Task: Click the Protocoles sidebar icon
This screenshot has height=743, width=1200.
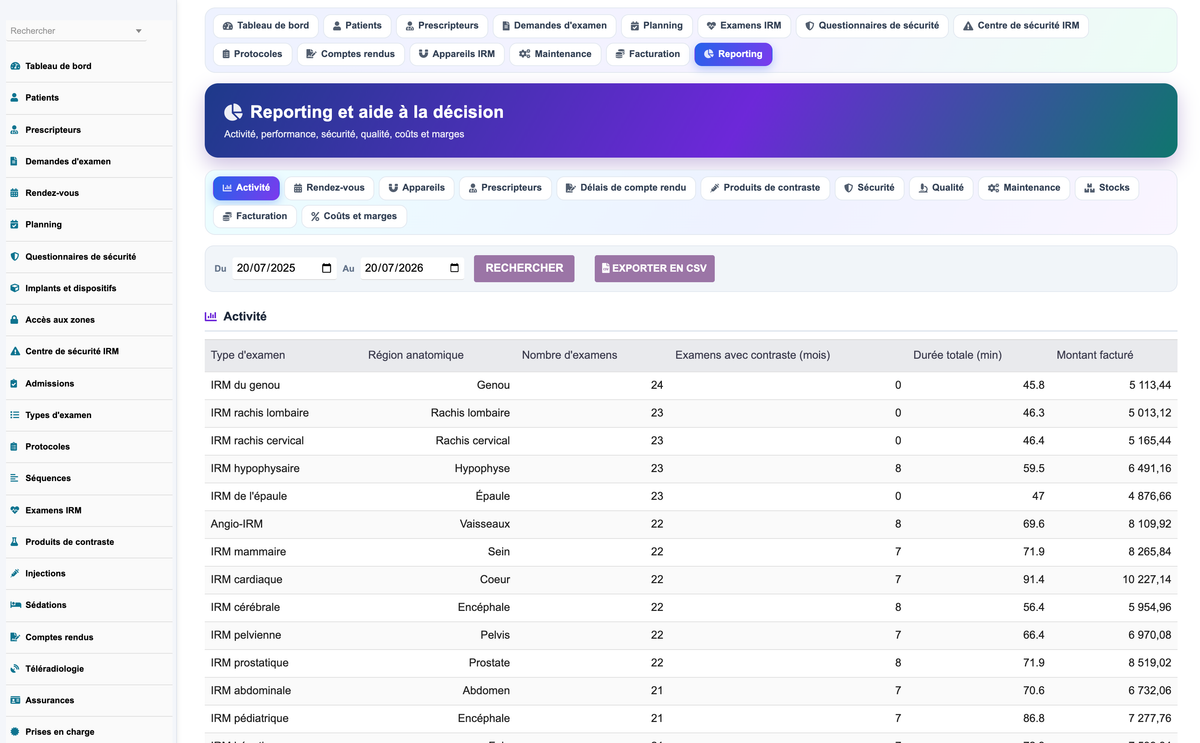Action: coord(15,447)
